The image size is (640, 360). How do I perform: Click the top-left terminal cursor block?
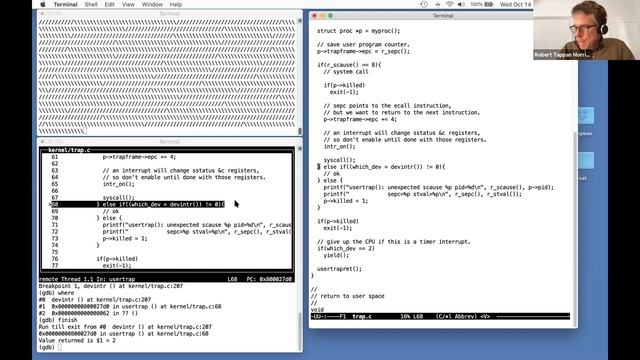85,131
